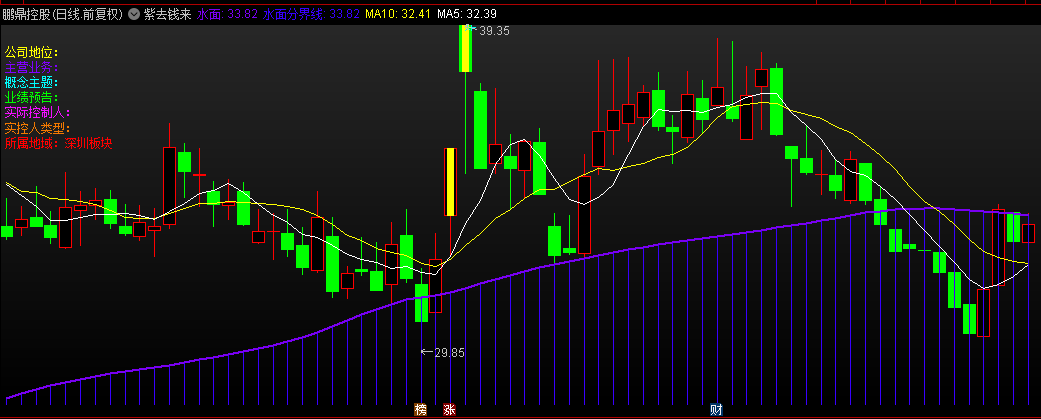The width and height of the screenshot is (1041, 419).
Task: Click the 主营业务 label
Action: (x=32, y=67)
